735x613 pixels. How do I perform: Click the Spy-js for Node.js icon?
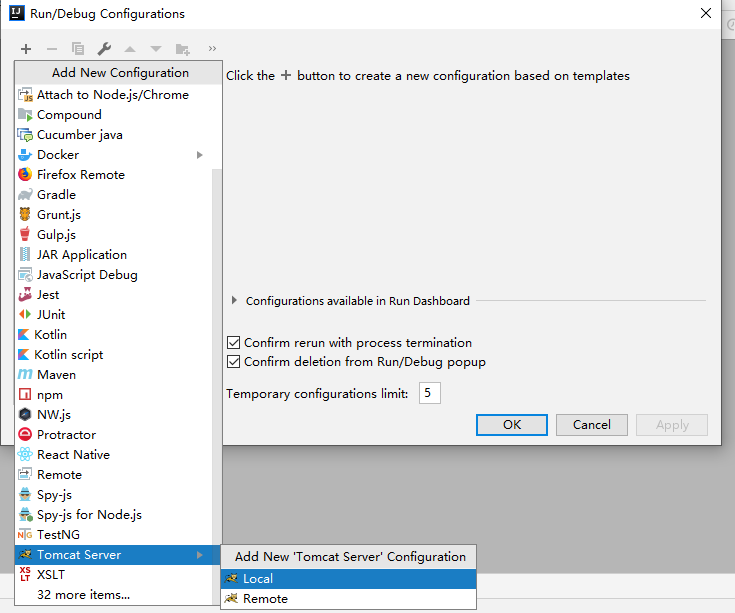point(25,515)
